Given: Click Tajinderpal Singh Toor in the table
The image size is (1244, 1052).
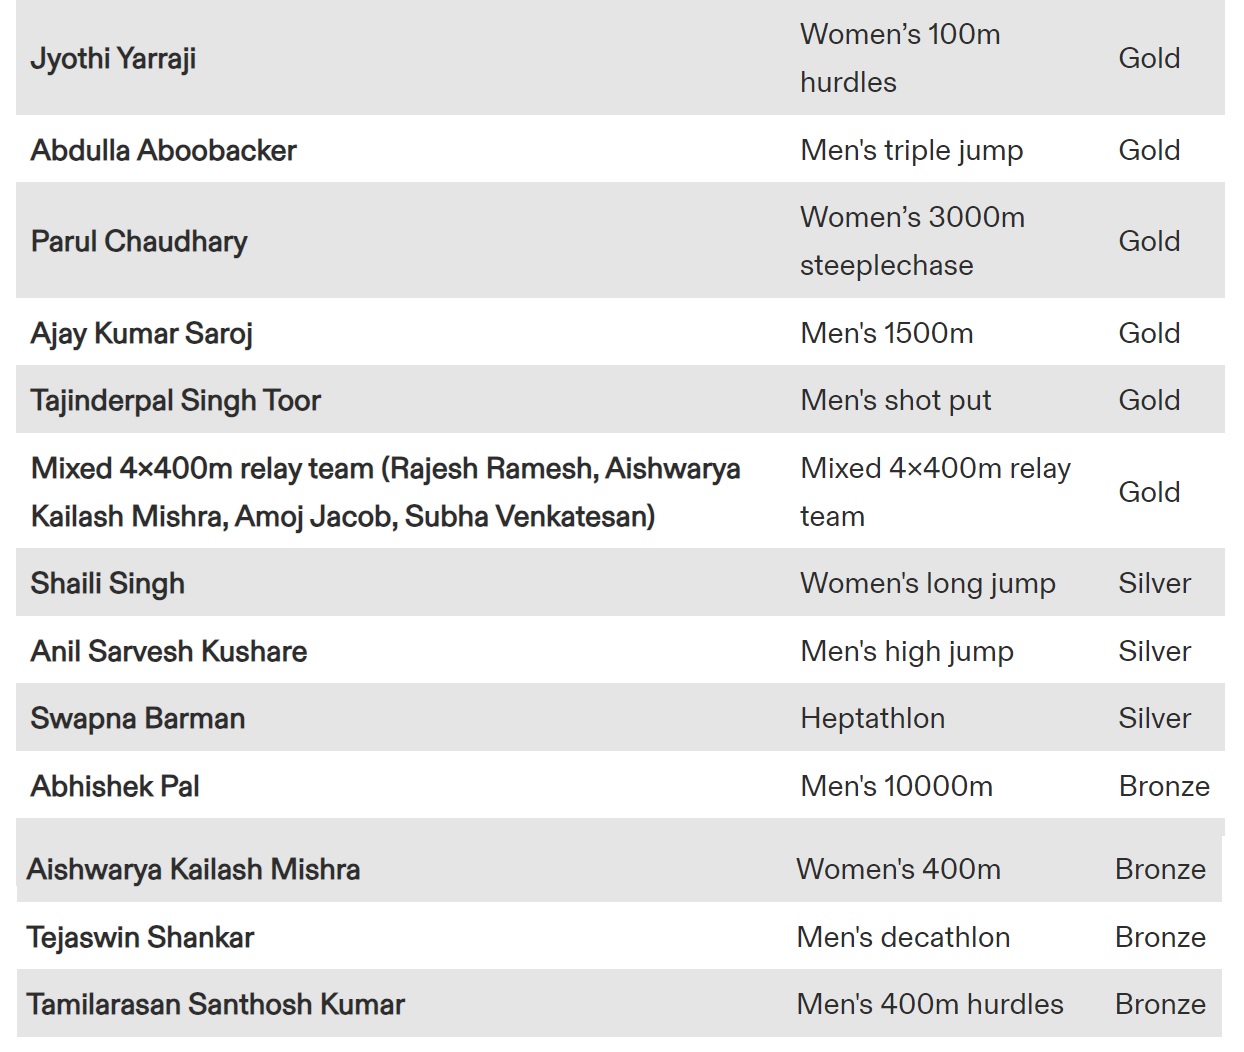Looking at the screenshot, I should pos(175,400).
